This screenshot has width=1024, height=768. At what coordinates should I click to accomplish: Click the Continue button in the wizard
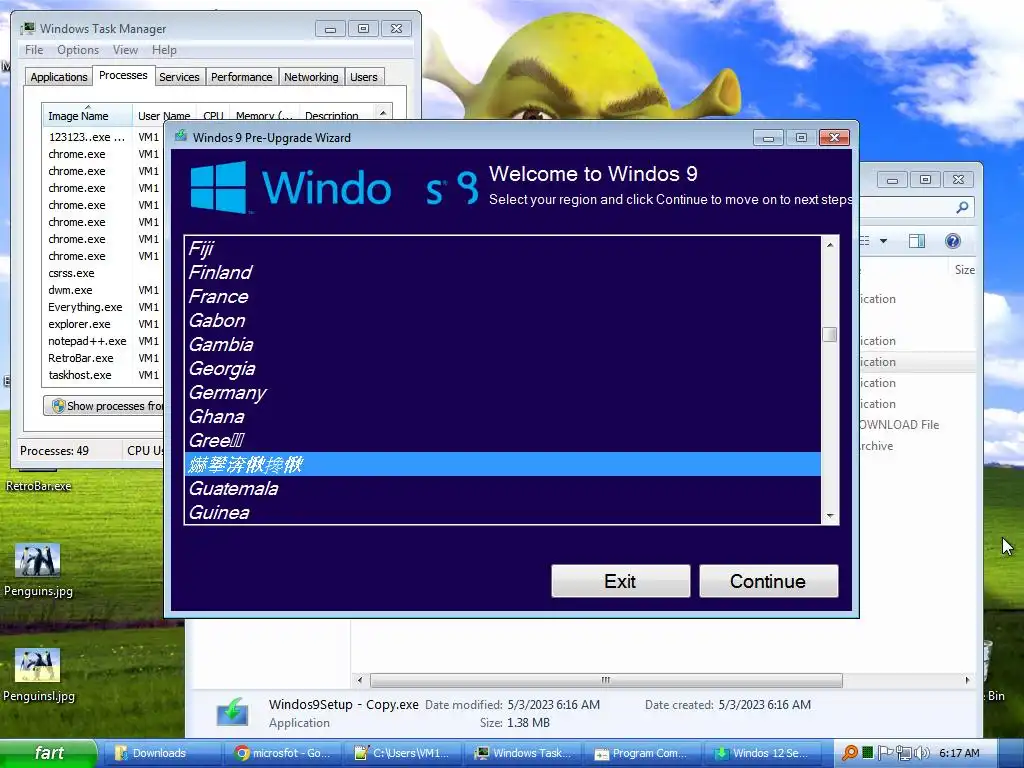pos(769,581)
